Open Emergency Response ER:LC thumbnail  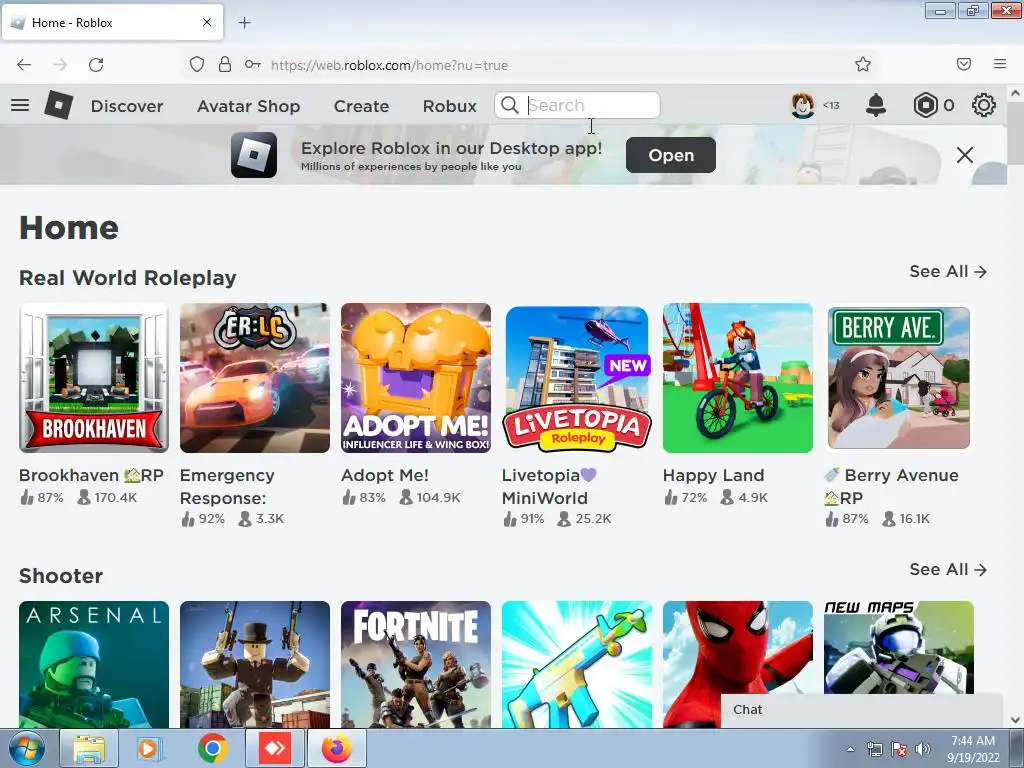click(x=255, y=377)
